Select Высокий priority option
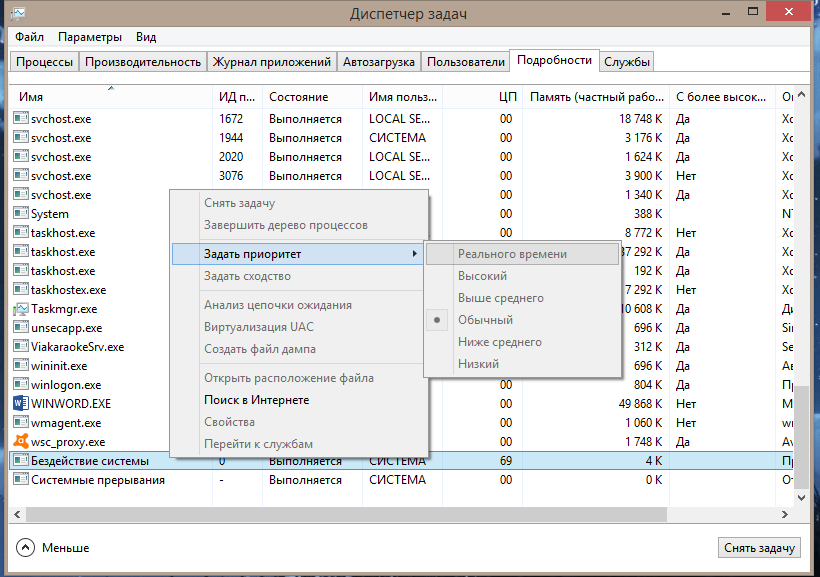 (482, 276)
